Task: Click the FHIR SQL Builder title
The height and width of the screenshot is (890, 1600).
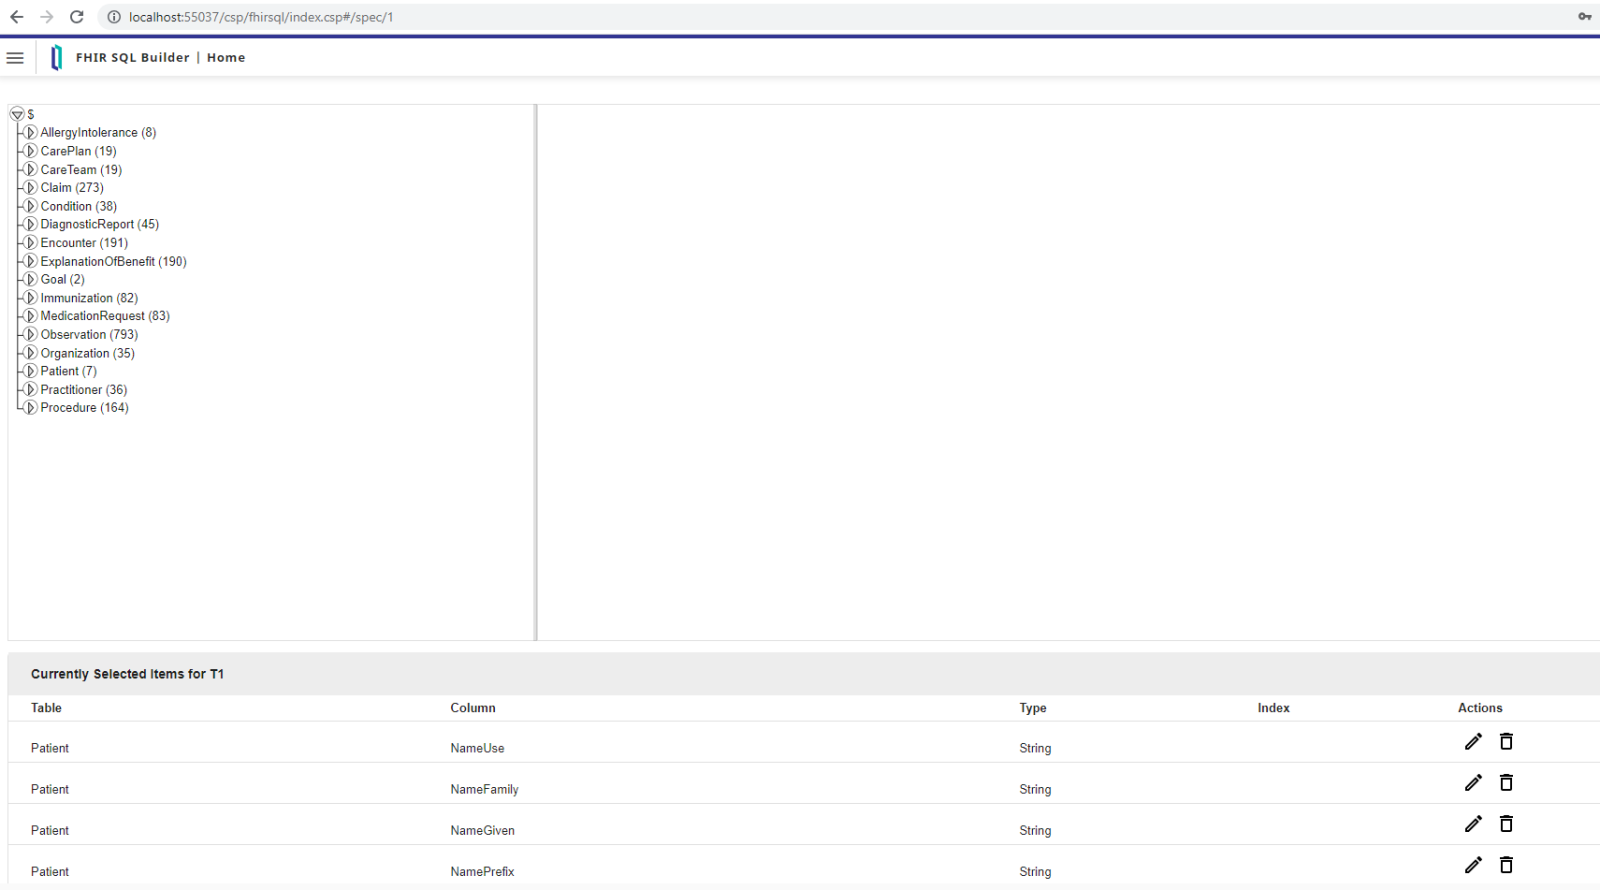Action: tap(132, 58)
